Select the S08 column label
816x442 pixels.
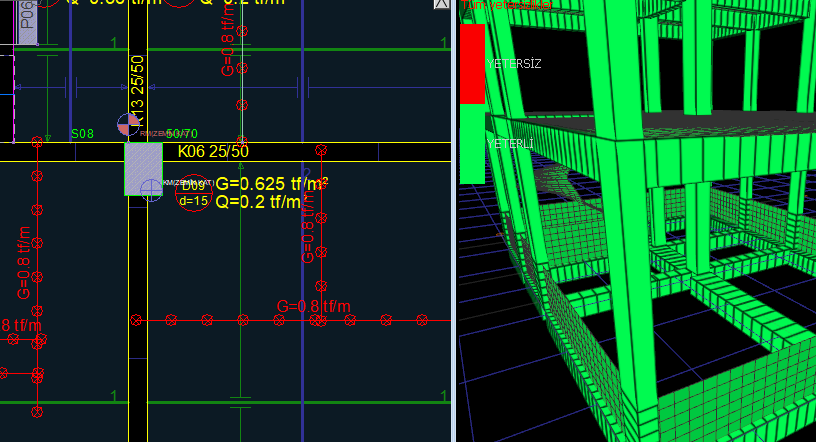coord(82,133)
